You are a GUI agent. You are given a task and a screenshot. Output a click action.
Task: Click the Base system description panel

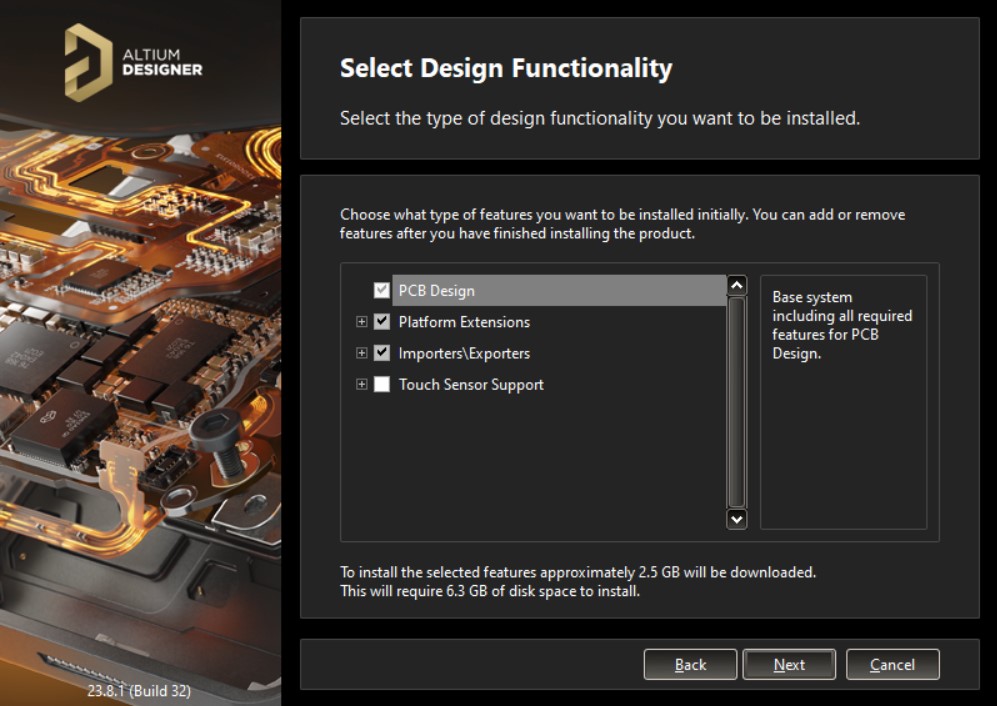843,400
